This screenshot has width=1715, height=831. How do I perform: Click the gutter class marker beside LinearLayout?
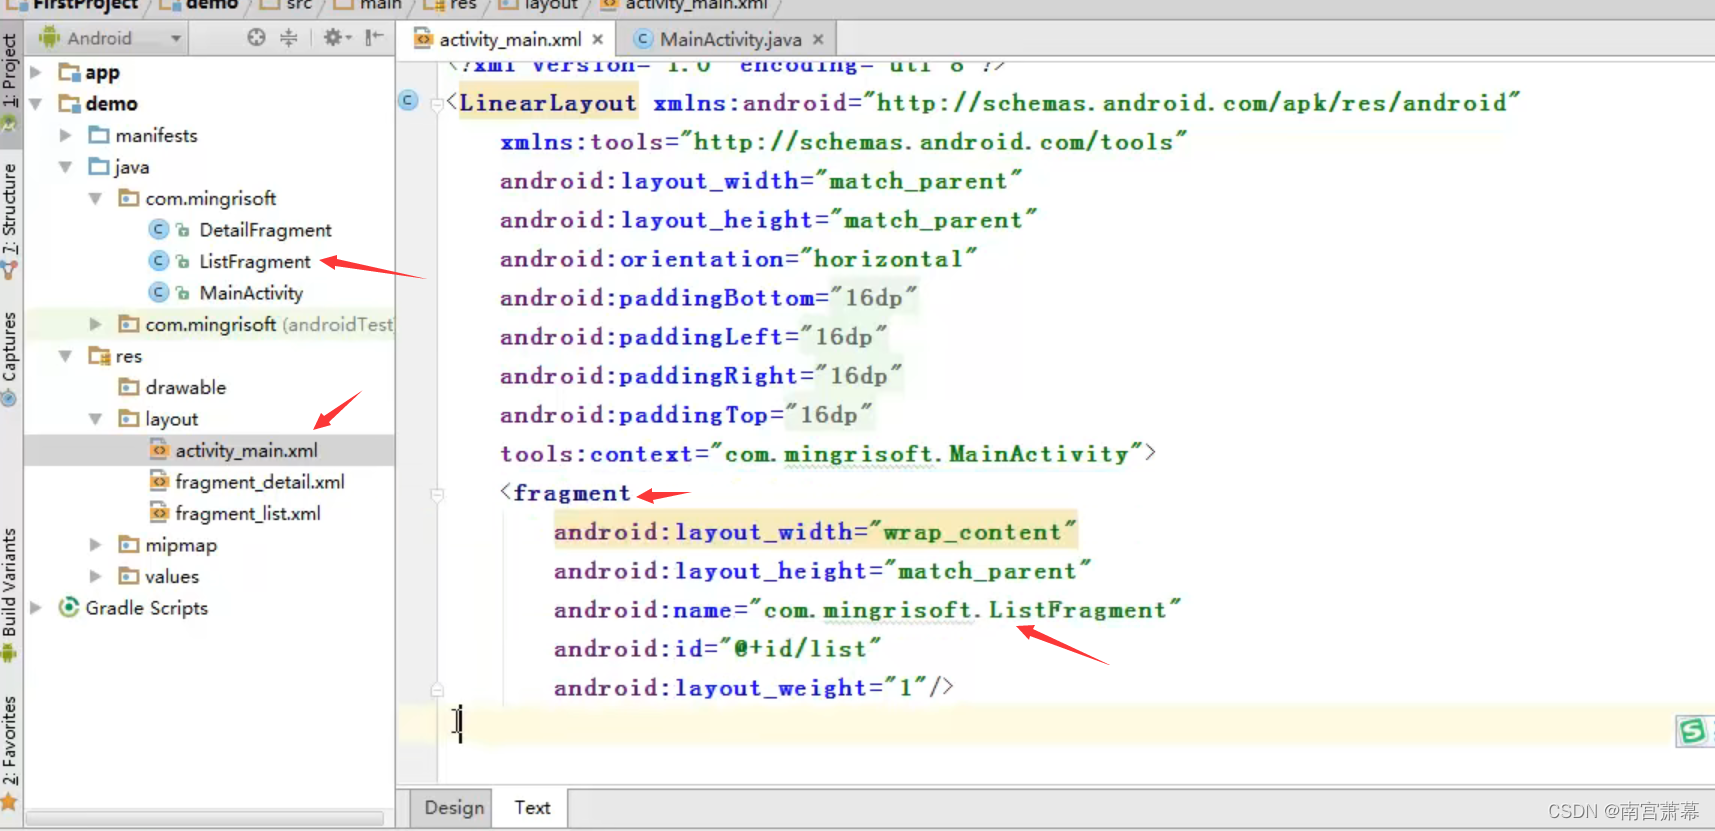click(408, 100)
